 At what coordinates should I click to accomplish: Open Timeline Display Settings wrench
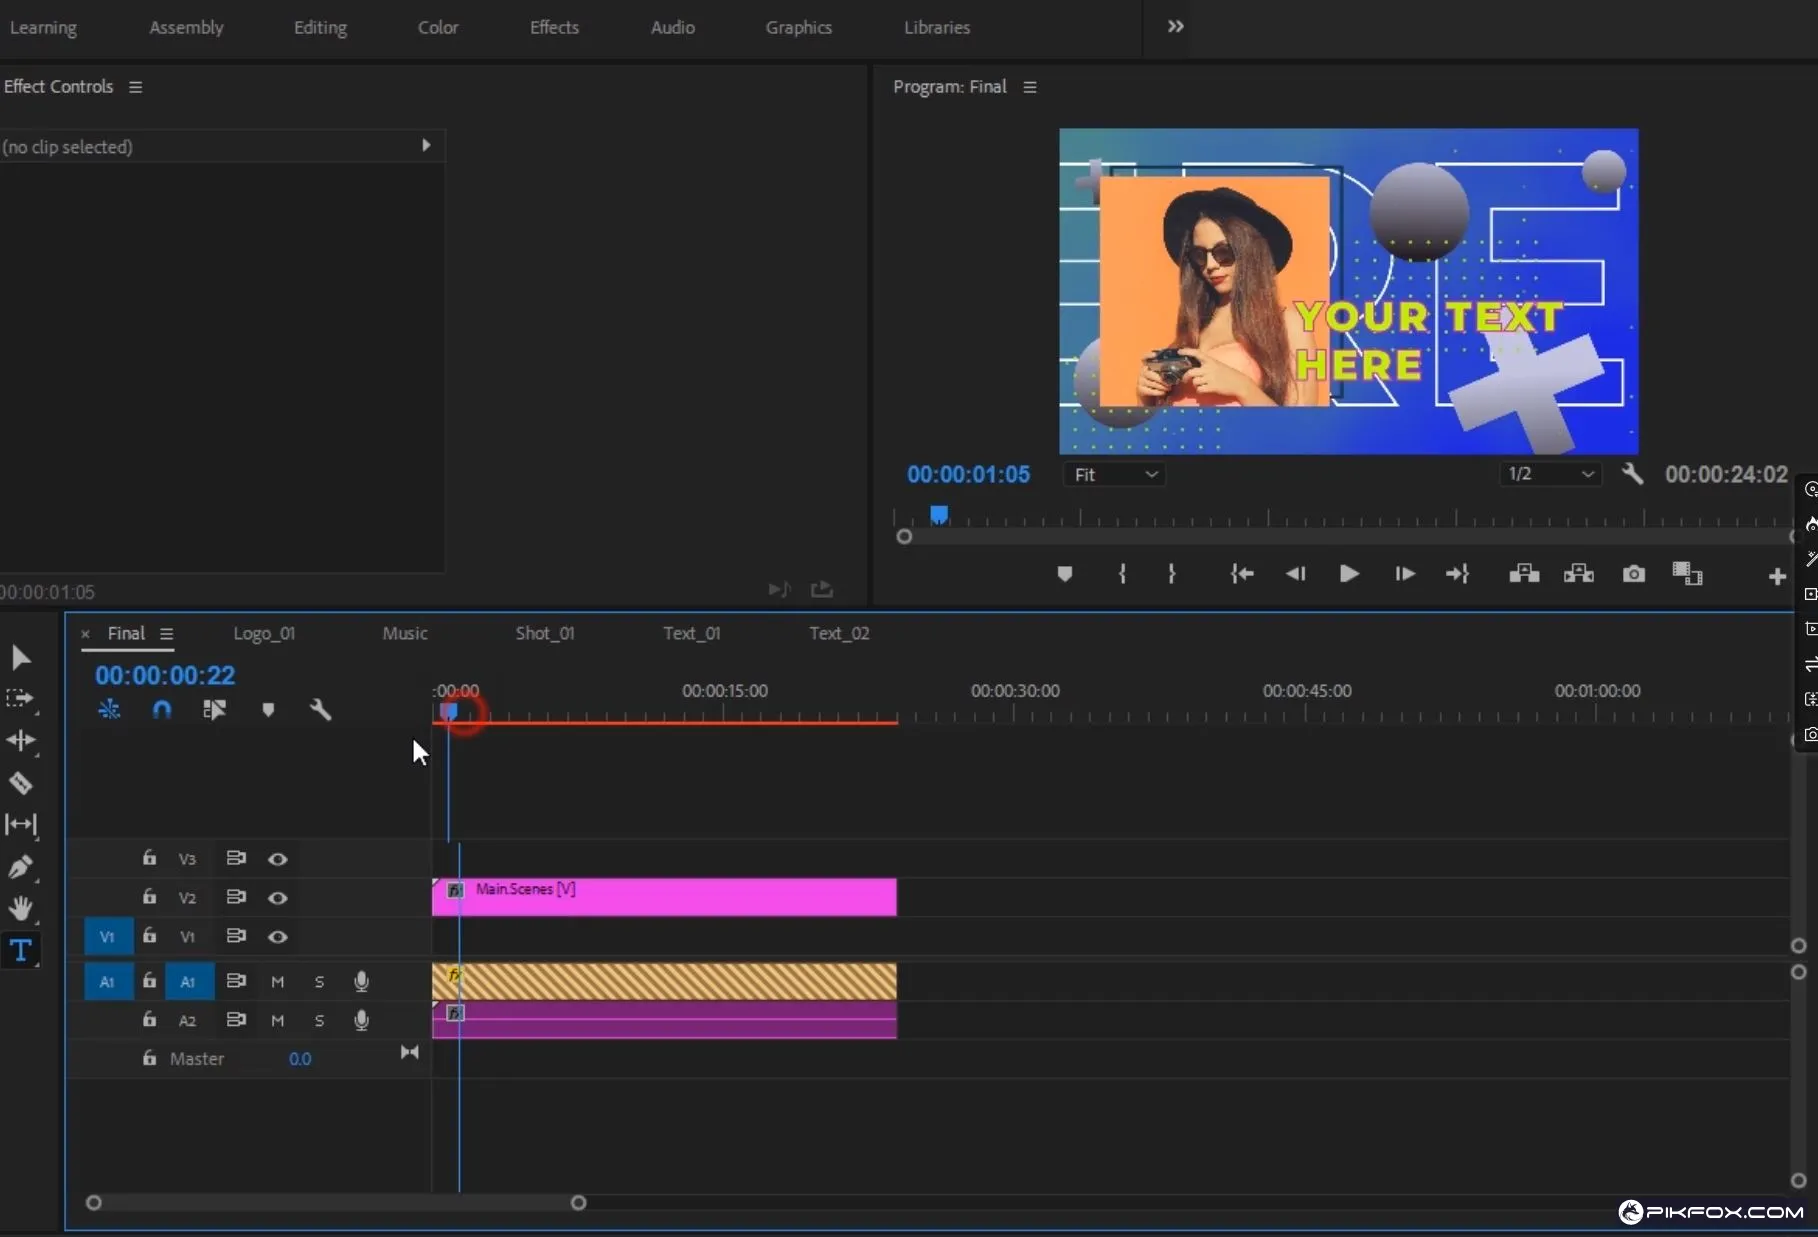[321, 710]
